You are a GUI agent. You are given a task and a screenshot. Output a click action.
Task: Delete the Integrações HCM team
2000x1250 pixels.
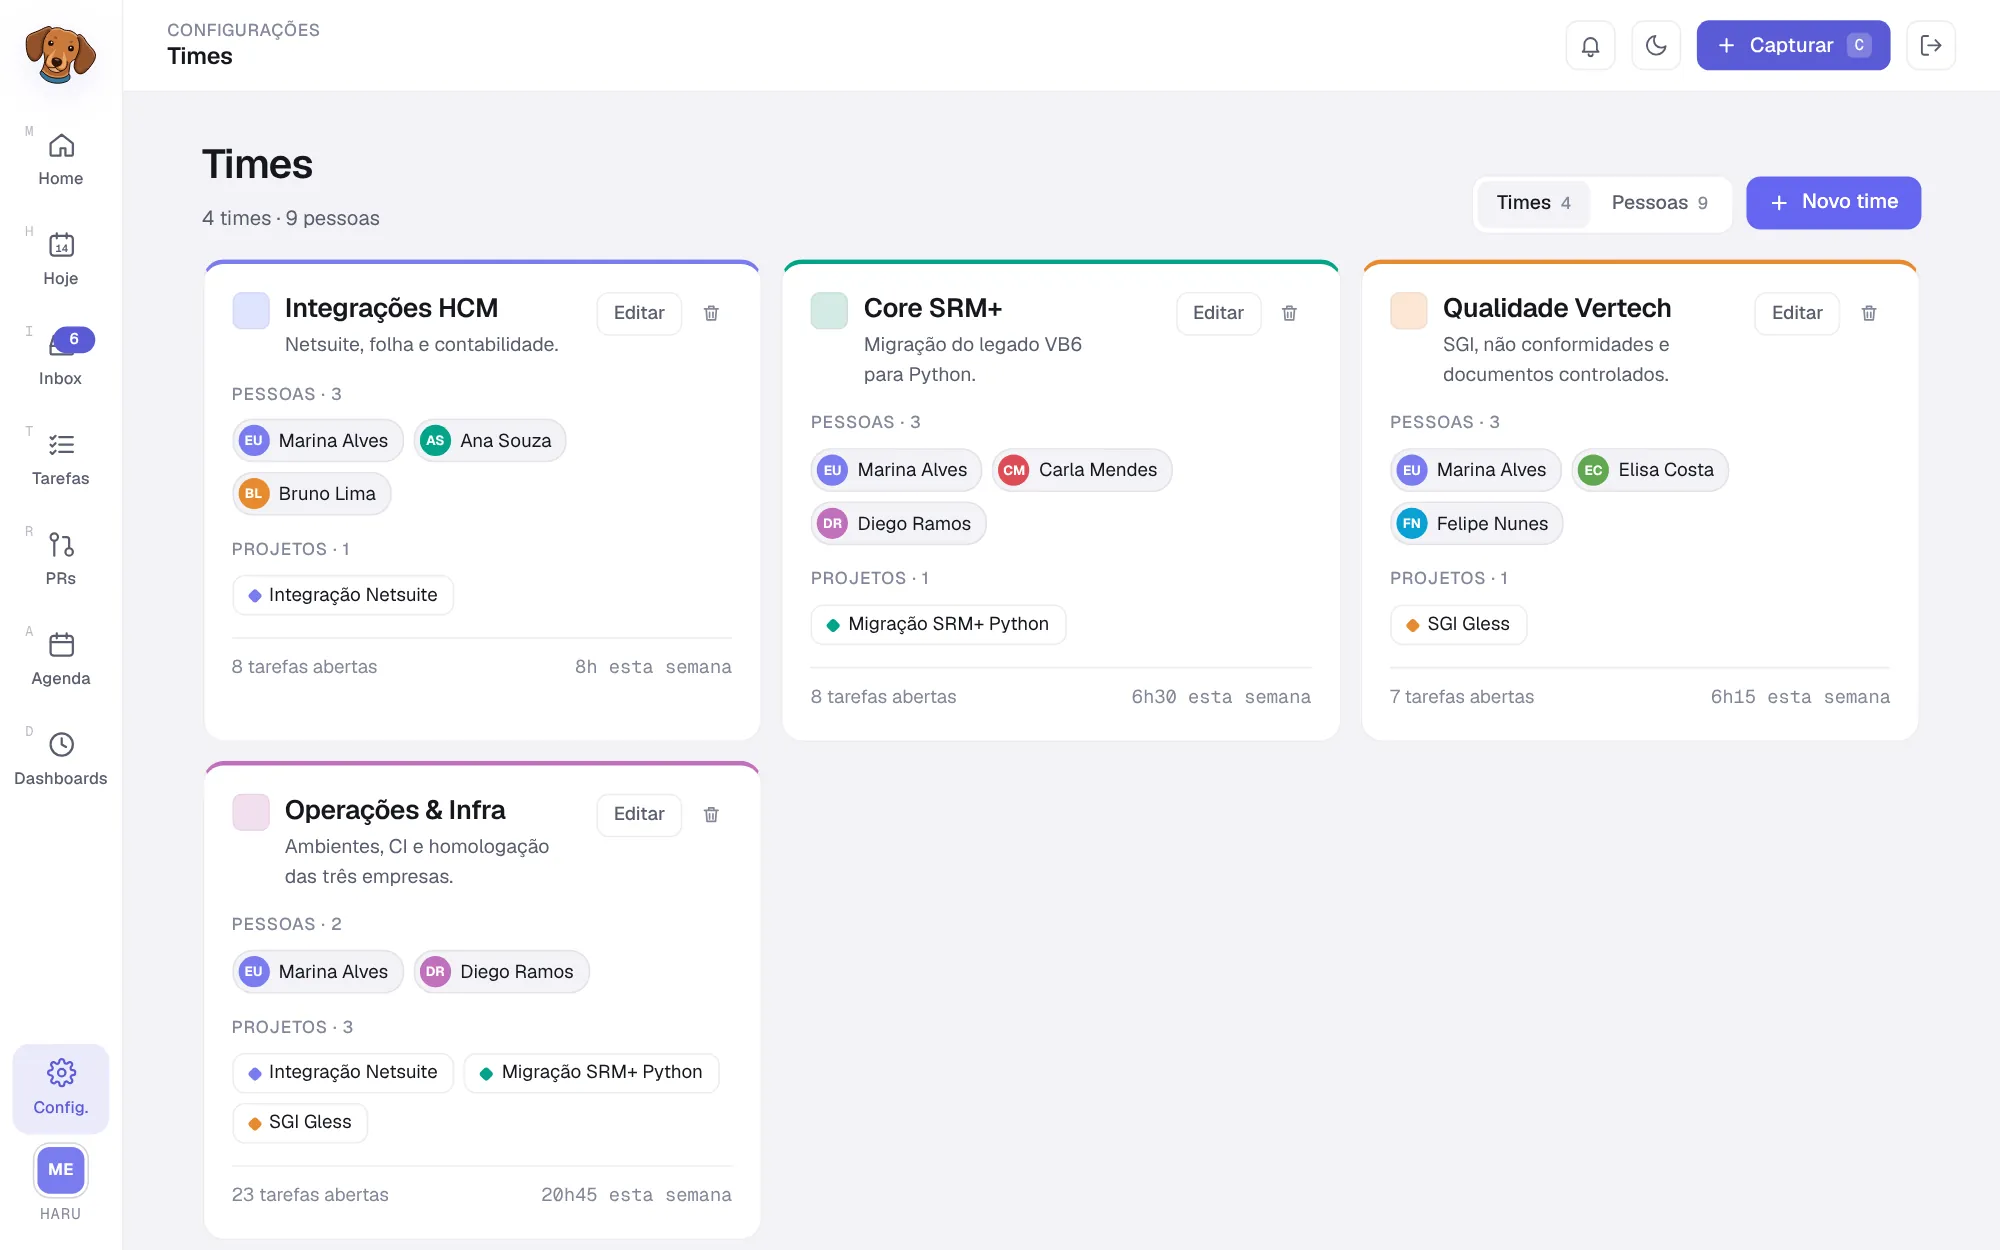(x=711, y=313)
